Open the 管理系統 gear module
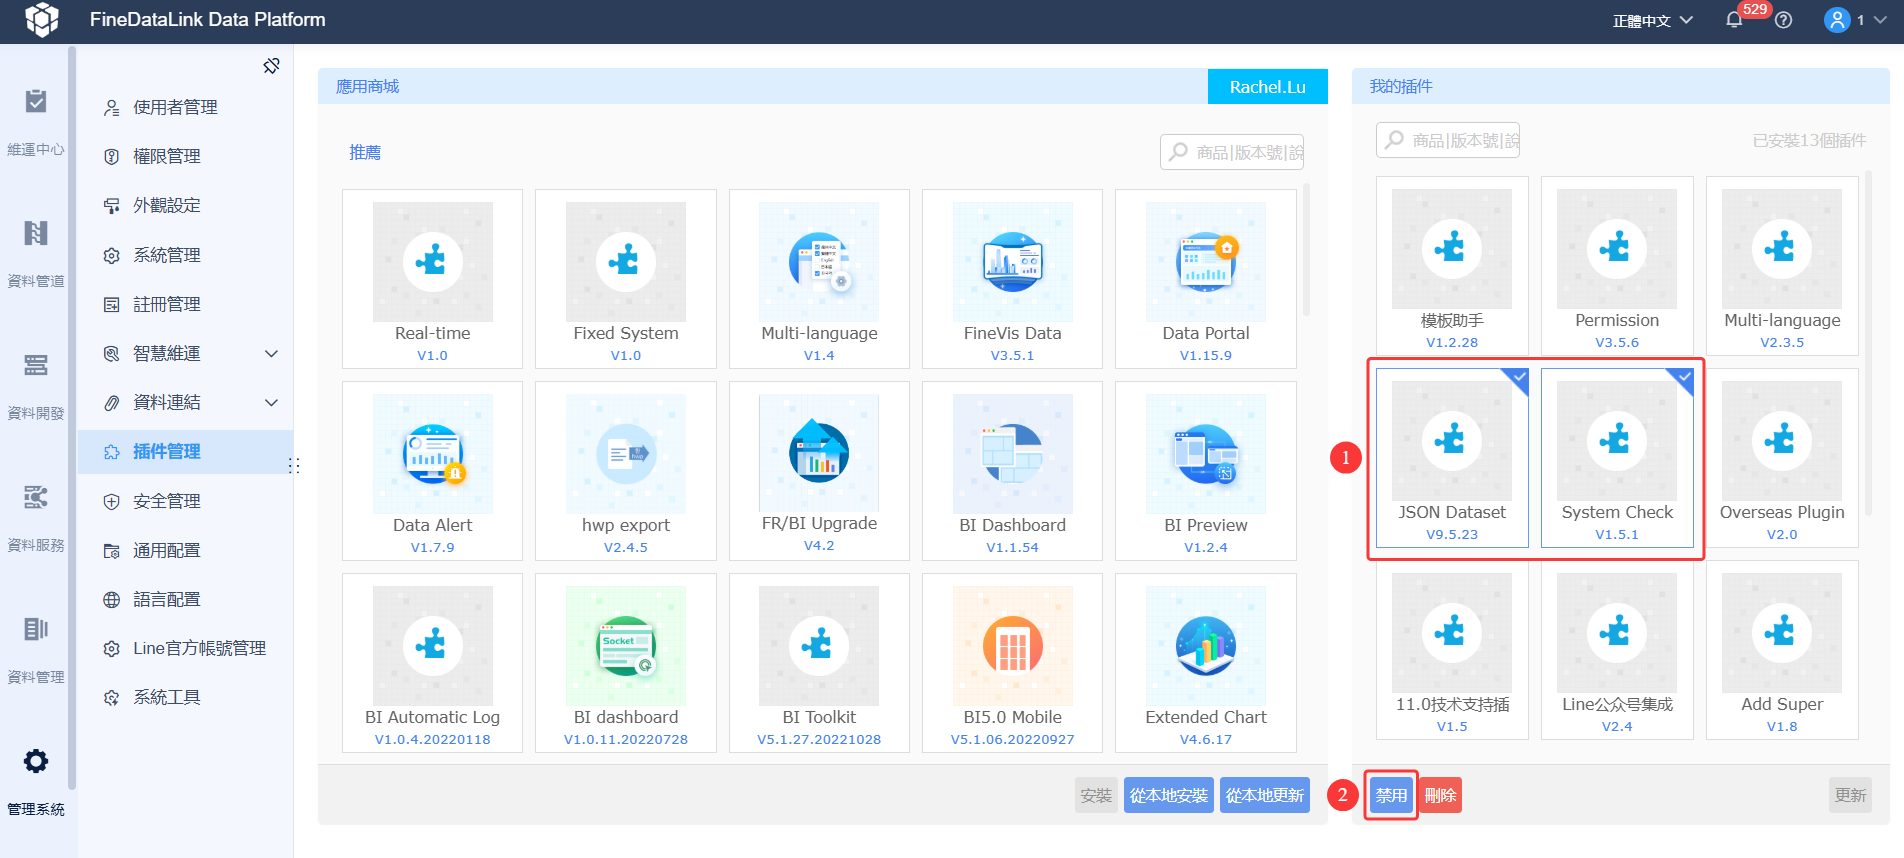Viewport: 1904px width, 858px height. coord(36,782)
